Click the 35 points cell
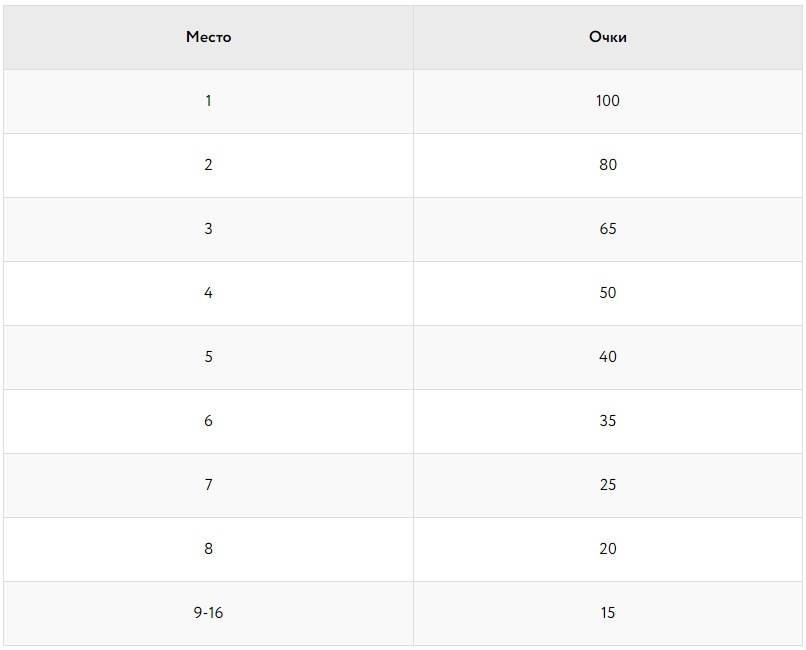The image size is (806, 650). (608, 421)
